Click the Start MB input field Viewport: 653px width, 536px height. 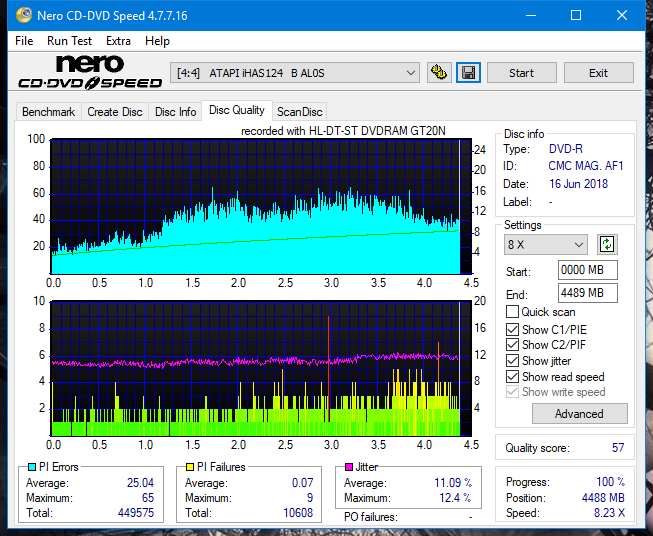587,270
